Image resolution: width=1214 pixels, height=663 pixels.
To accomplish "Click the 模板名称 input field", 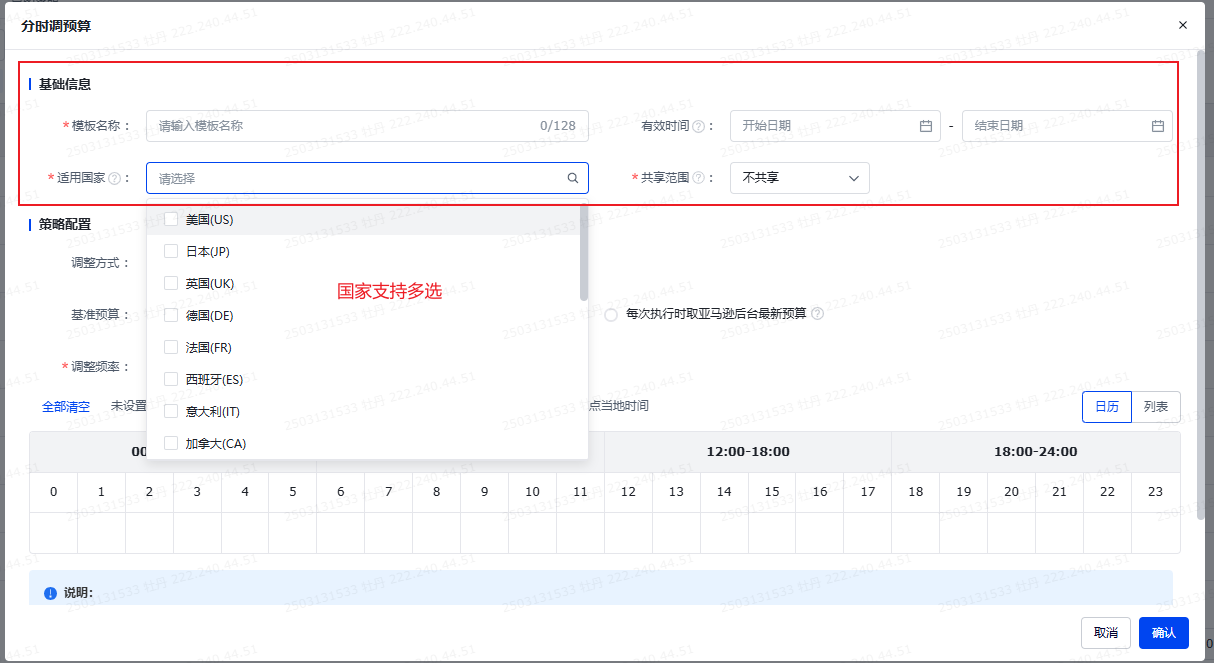I will 367,126.
